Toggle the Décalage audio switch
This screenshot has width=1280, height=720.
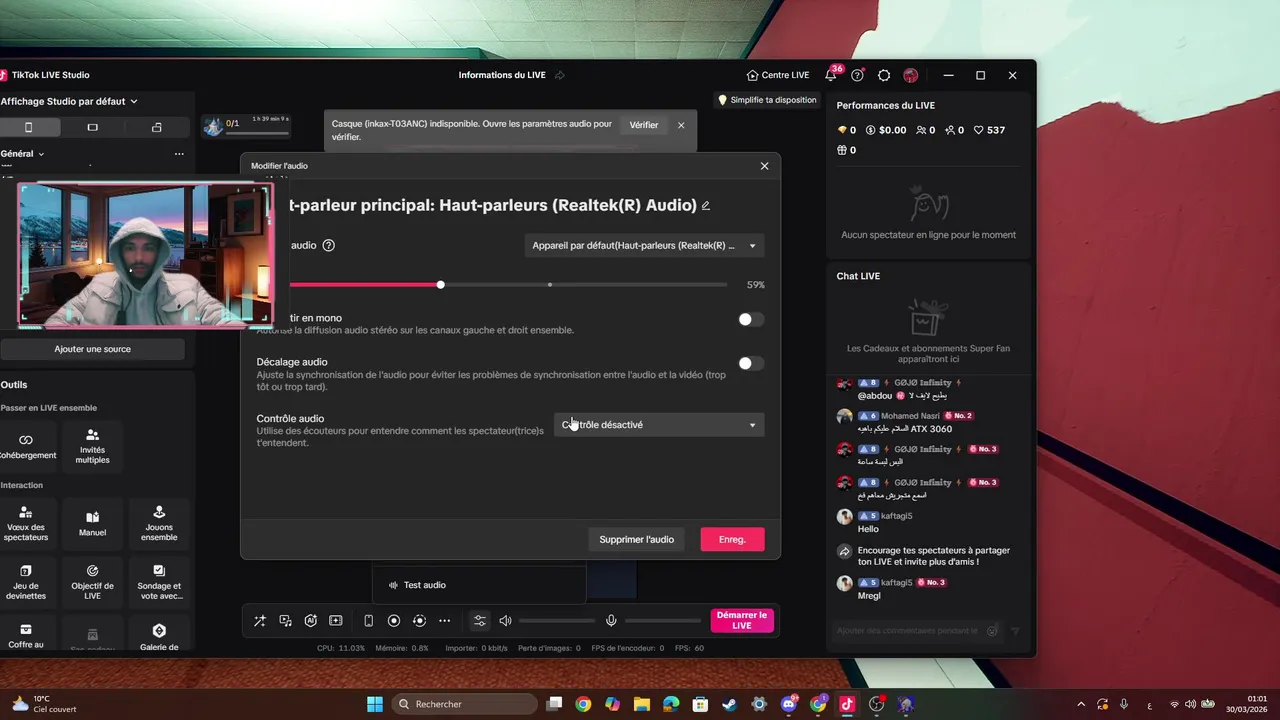point(750,364)
